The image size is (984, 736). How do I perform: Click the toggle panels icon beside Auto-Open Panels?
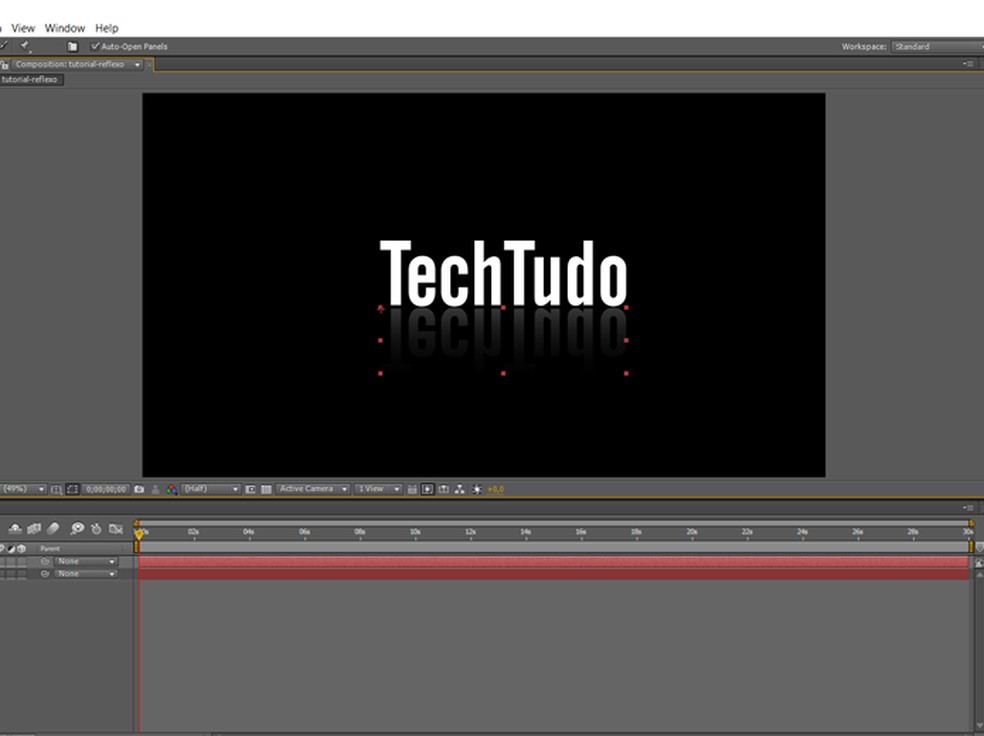[x=72, y=46]
